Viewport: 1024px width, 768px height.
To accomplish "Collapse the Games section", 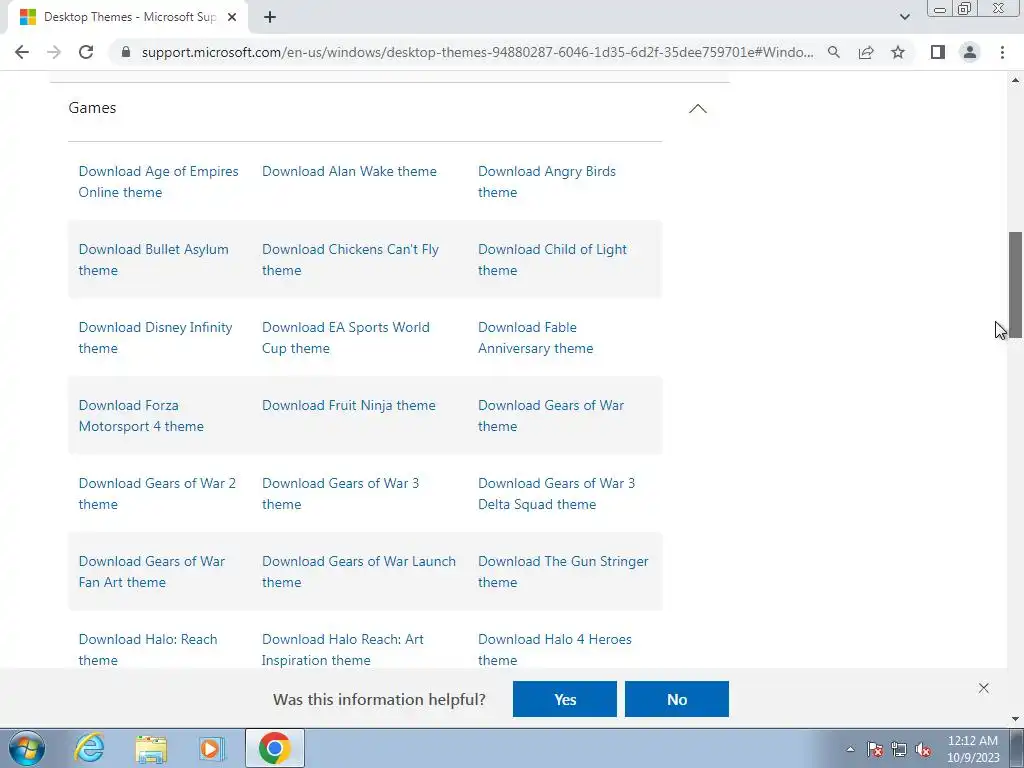I will click(x=697, y=108).
